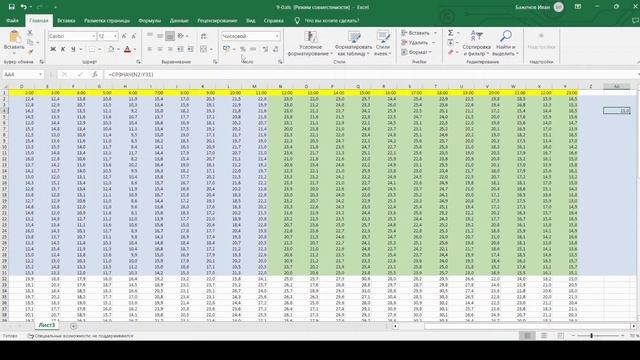
Task: Click the Cut scissors icon
Action: click(x=30, y=33)
